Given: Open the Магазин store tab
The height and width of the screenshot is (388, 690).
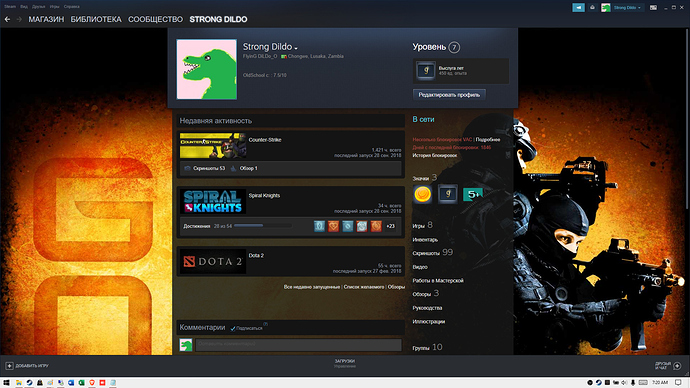Looking at the screenshot, I should 46,19.
